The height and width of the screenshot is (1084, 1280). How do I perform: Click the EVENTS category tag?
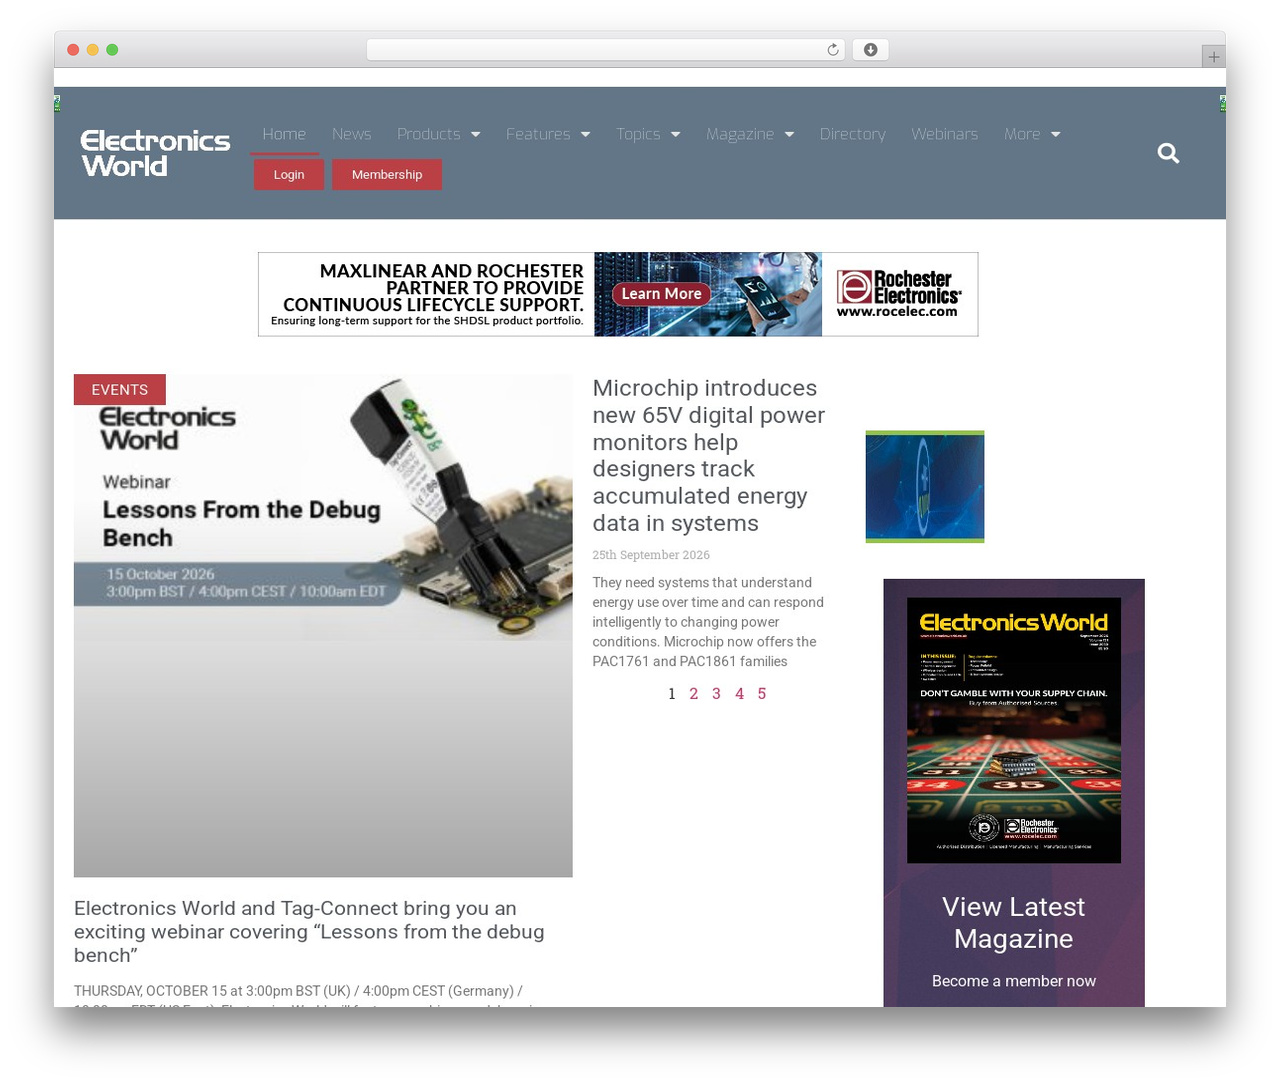[x=120, y=390]
